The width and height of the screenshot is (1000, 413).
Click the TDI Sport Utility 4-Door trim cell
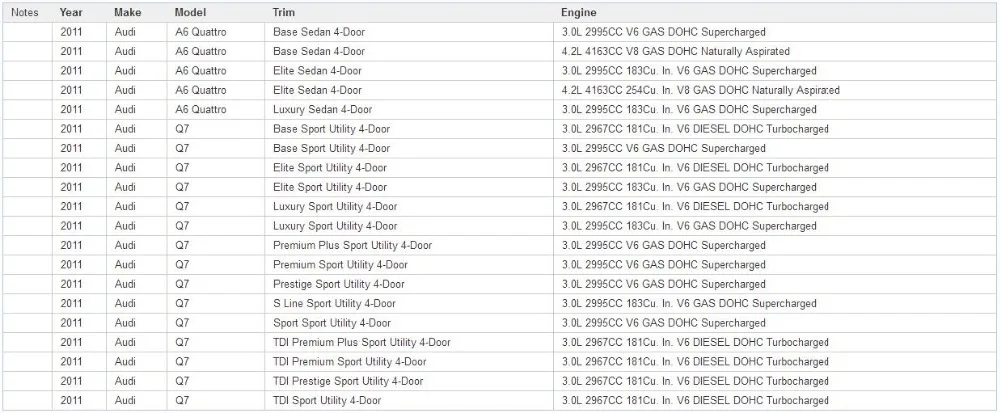click(409, 400)
